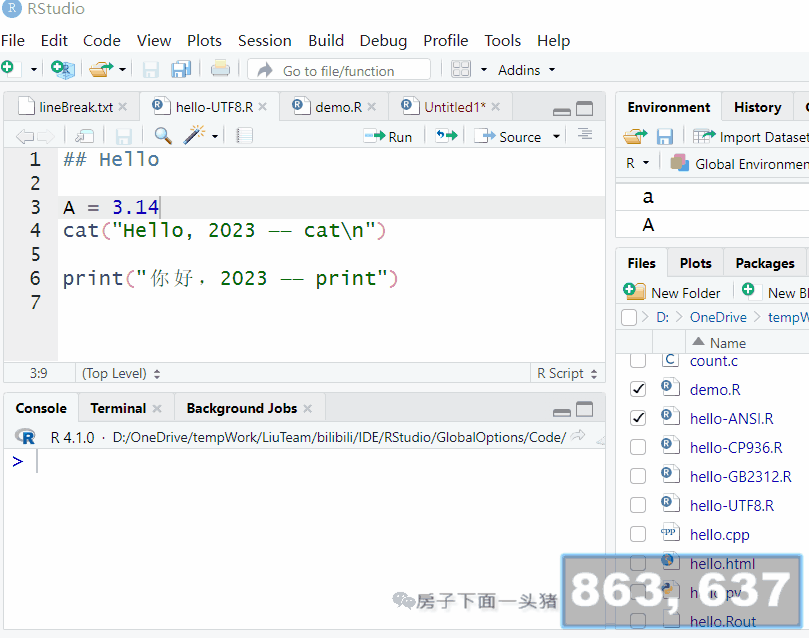
Task: Click the magic wand code tools icon
Action: tap(194, 136)
